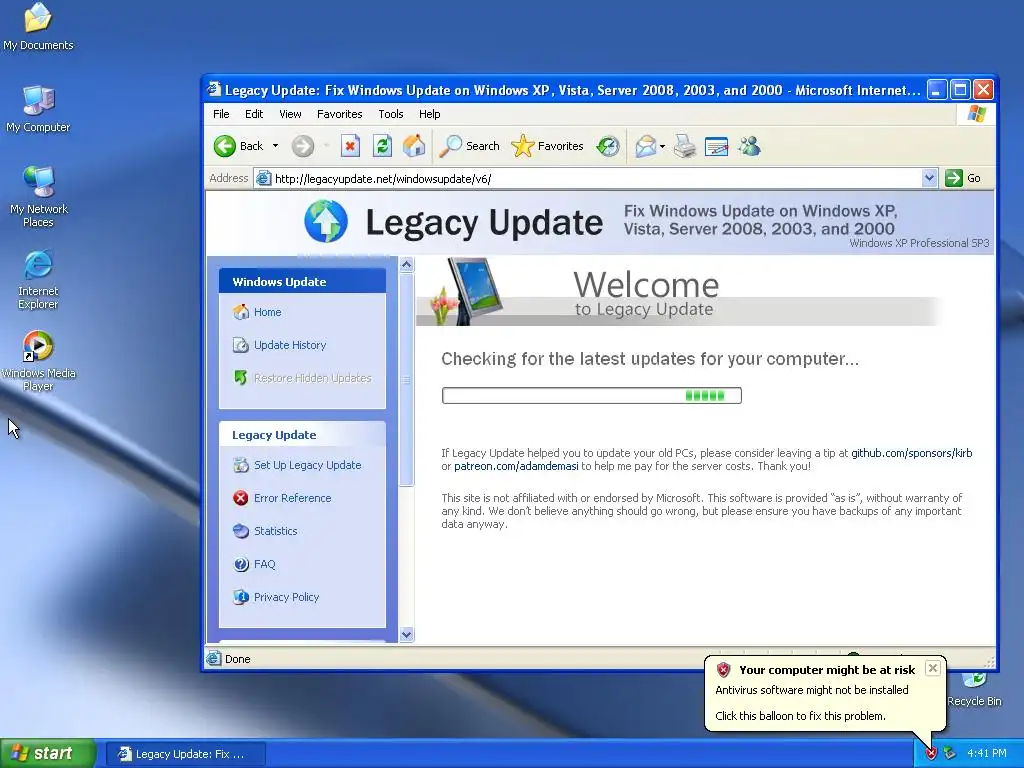Click the 'Done' status bar text
The image size is (1024, 768).
(x=237, y=659)
